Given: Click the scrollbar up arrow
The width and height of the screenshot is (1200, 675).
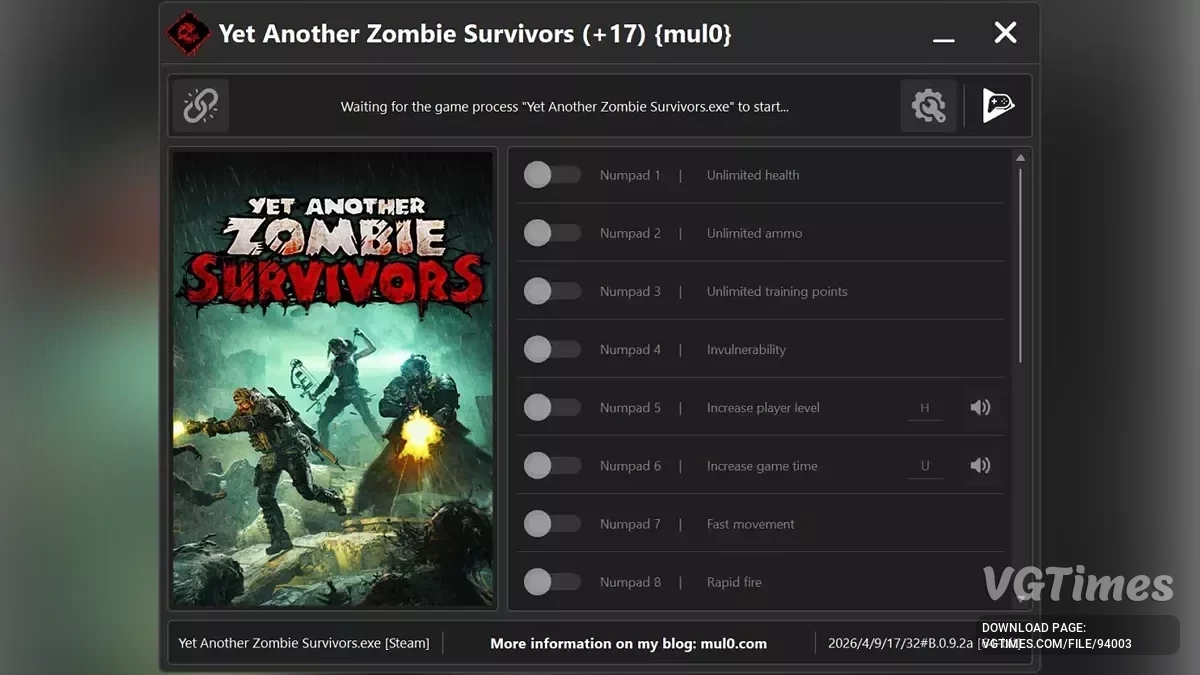Looking at the screenshot, I should 1020,158.
